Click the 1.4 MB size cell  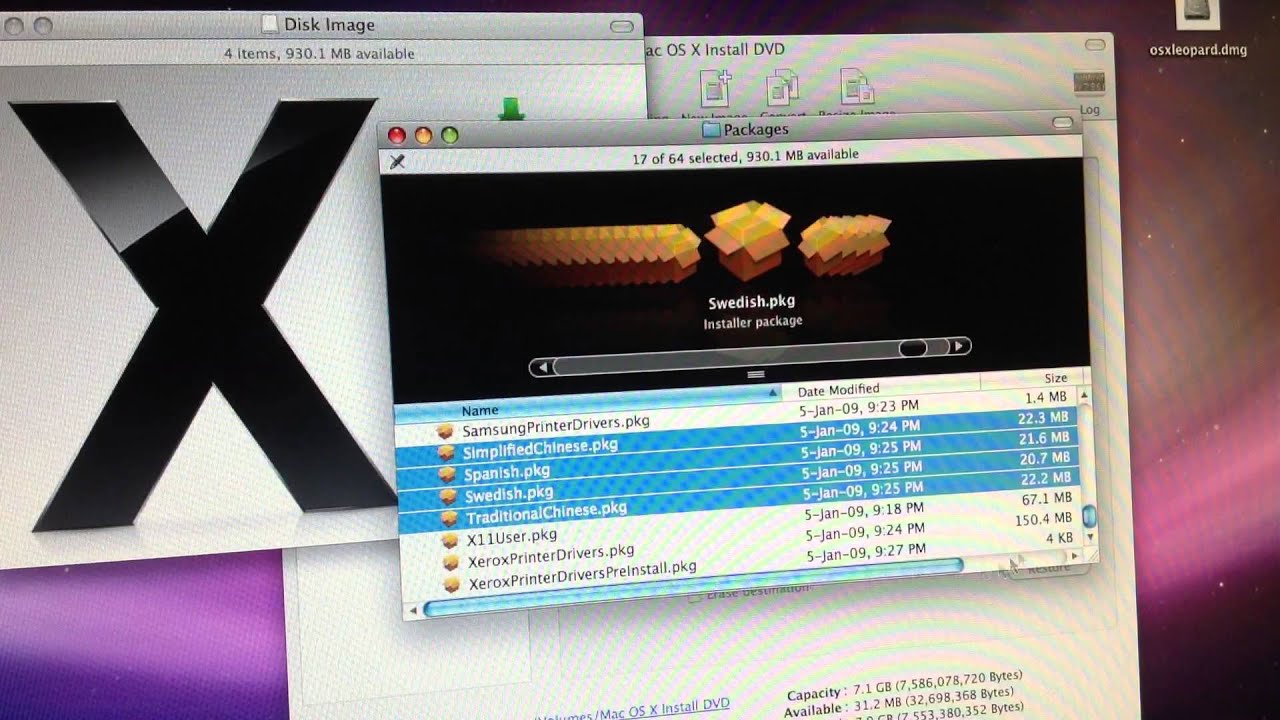point(1045,398)
